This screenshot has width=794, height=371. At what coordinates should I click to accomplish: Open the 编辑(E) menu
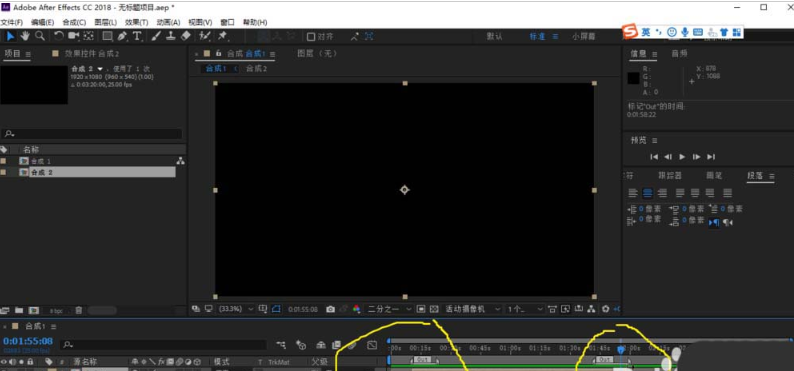click(x=43, y=22)
